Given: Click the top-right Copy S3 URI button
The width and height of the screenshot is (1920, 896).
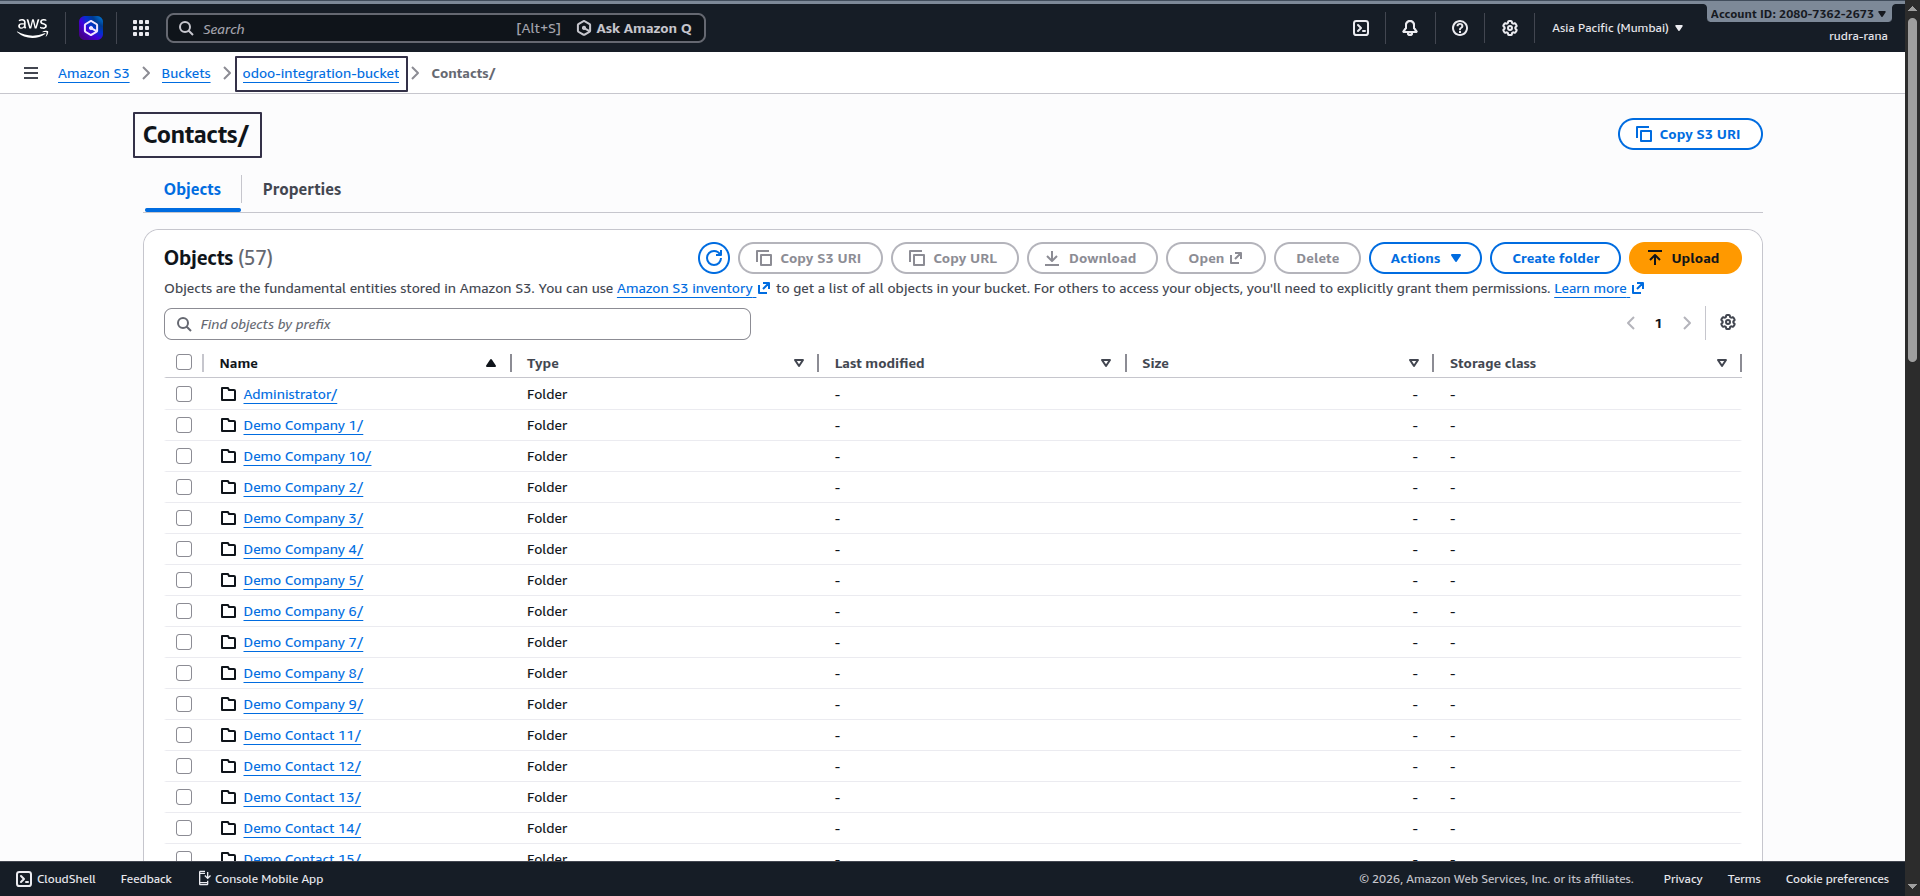Looking at the screenshot, I should click(x=1690, y=134).
